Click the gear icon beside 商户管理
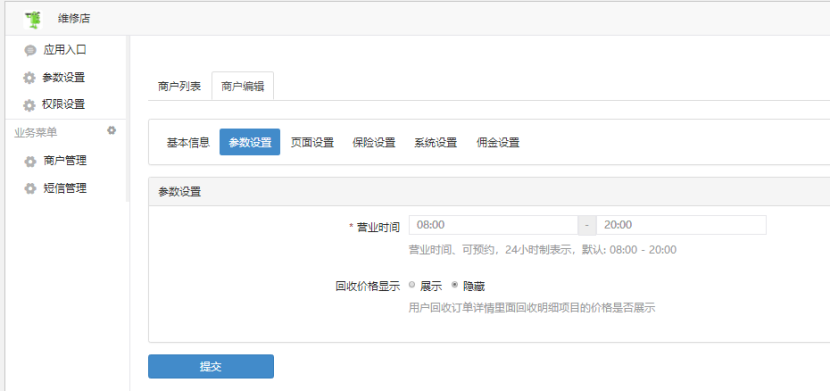This screenshot has width=830, height=391. (x=30, y=161)
